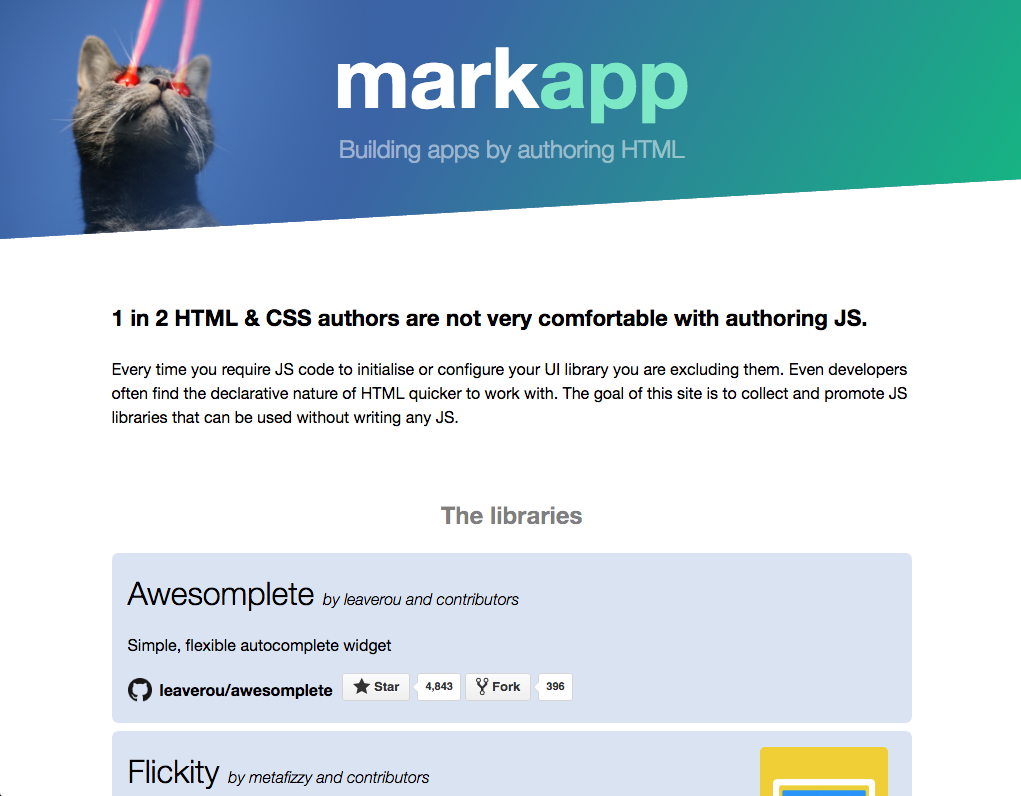Click 'Simple, flexible autocomplete widget' description
The width and height of the screenshot is (1021, 796).
[x=259, y=646]
